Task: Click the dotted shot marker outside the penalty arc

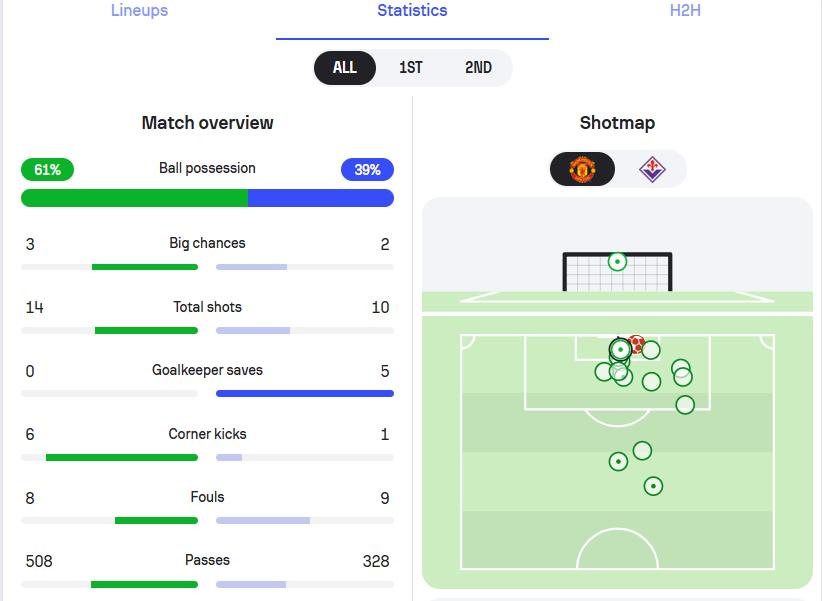Action: (x=618, y=462)
